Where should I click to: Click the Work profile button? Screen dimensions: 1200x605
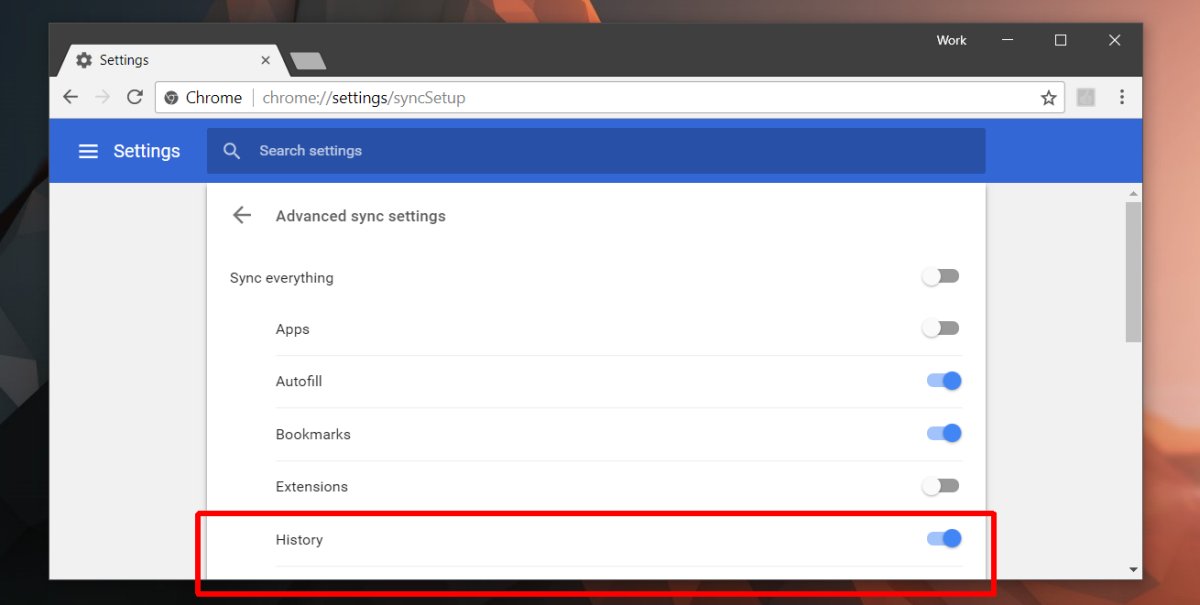[951, 40]
